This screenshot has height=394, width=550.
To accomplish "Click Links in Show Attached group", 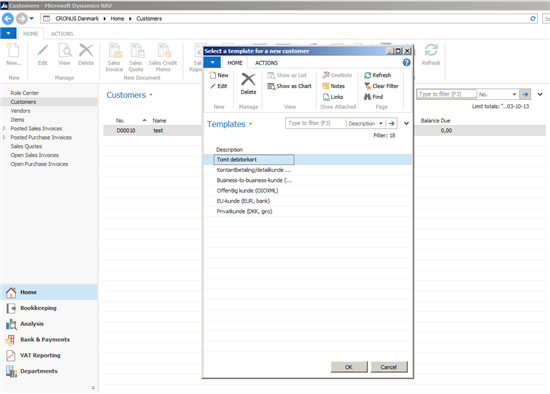I will pyautogui.click(x=333, y=97).
